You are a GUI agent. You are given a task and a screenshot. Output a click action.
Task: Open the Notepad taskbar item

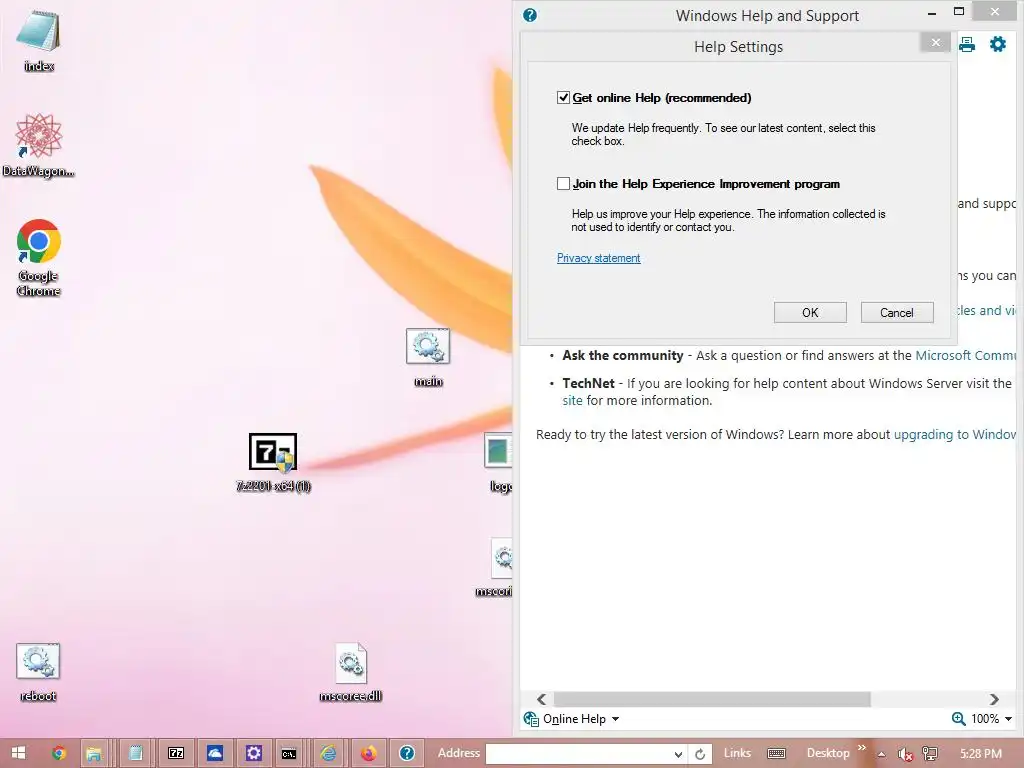(x=136, y=753)
